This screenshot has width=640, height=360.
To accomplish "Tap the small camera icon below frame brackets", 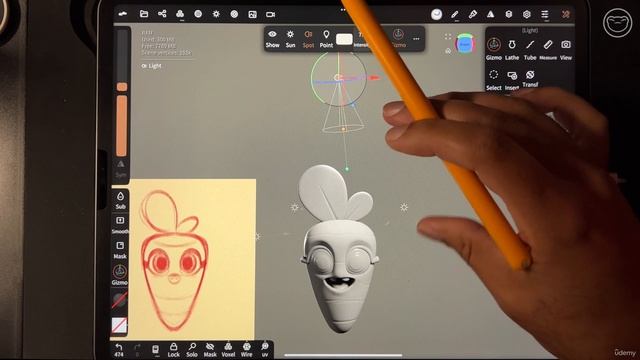I will (448, 51).
